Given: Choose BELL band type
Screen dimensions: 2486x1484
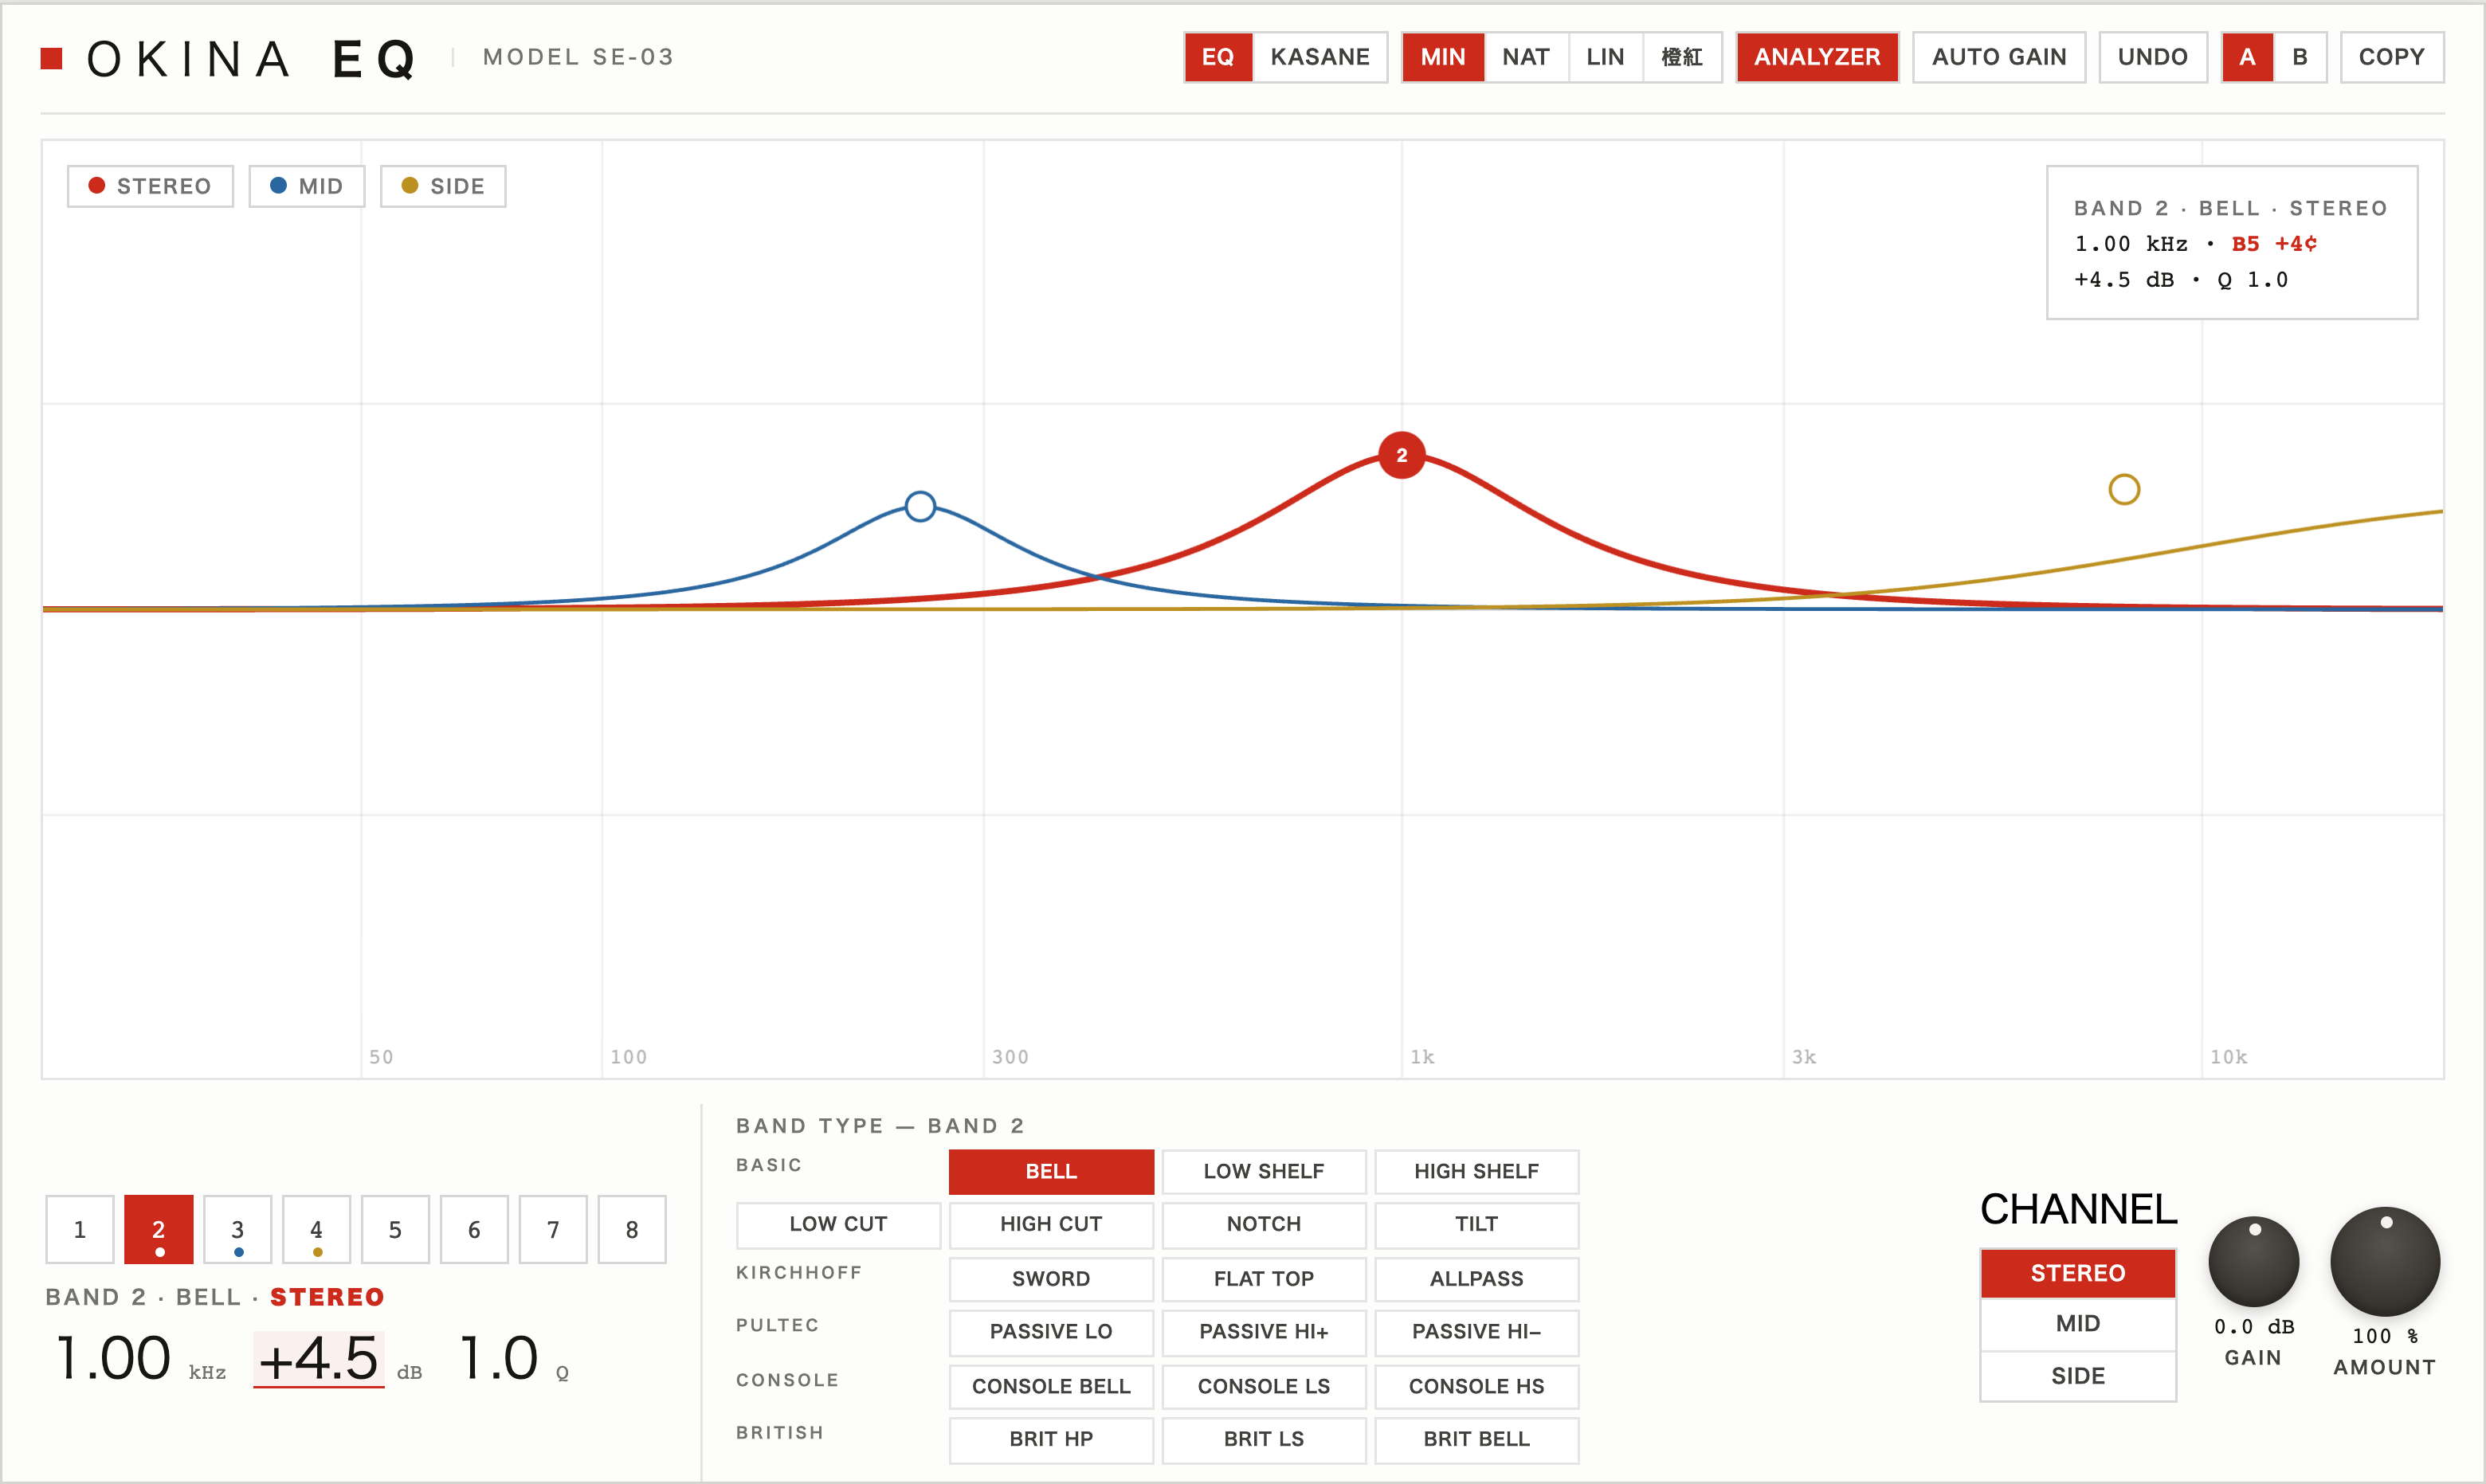Looking at the screenshot, I should (1051, 1171).
